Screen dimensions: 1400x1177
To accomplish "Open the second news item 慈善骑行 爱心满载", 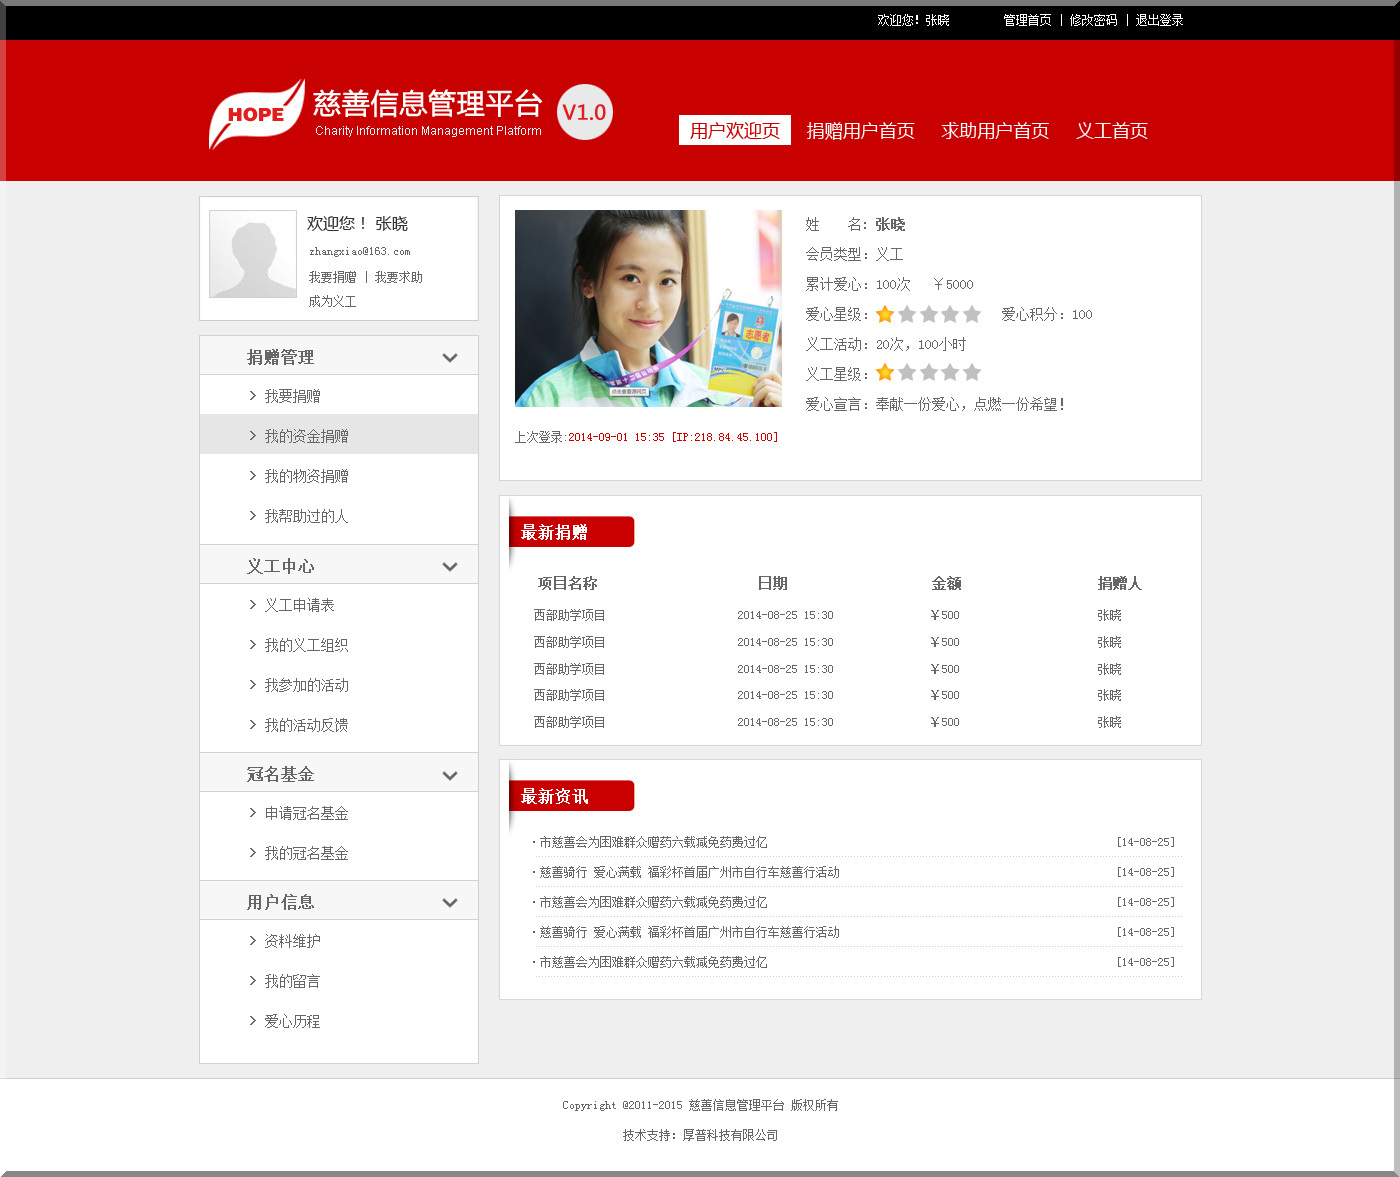I will click(x=689, y=872).
